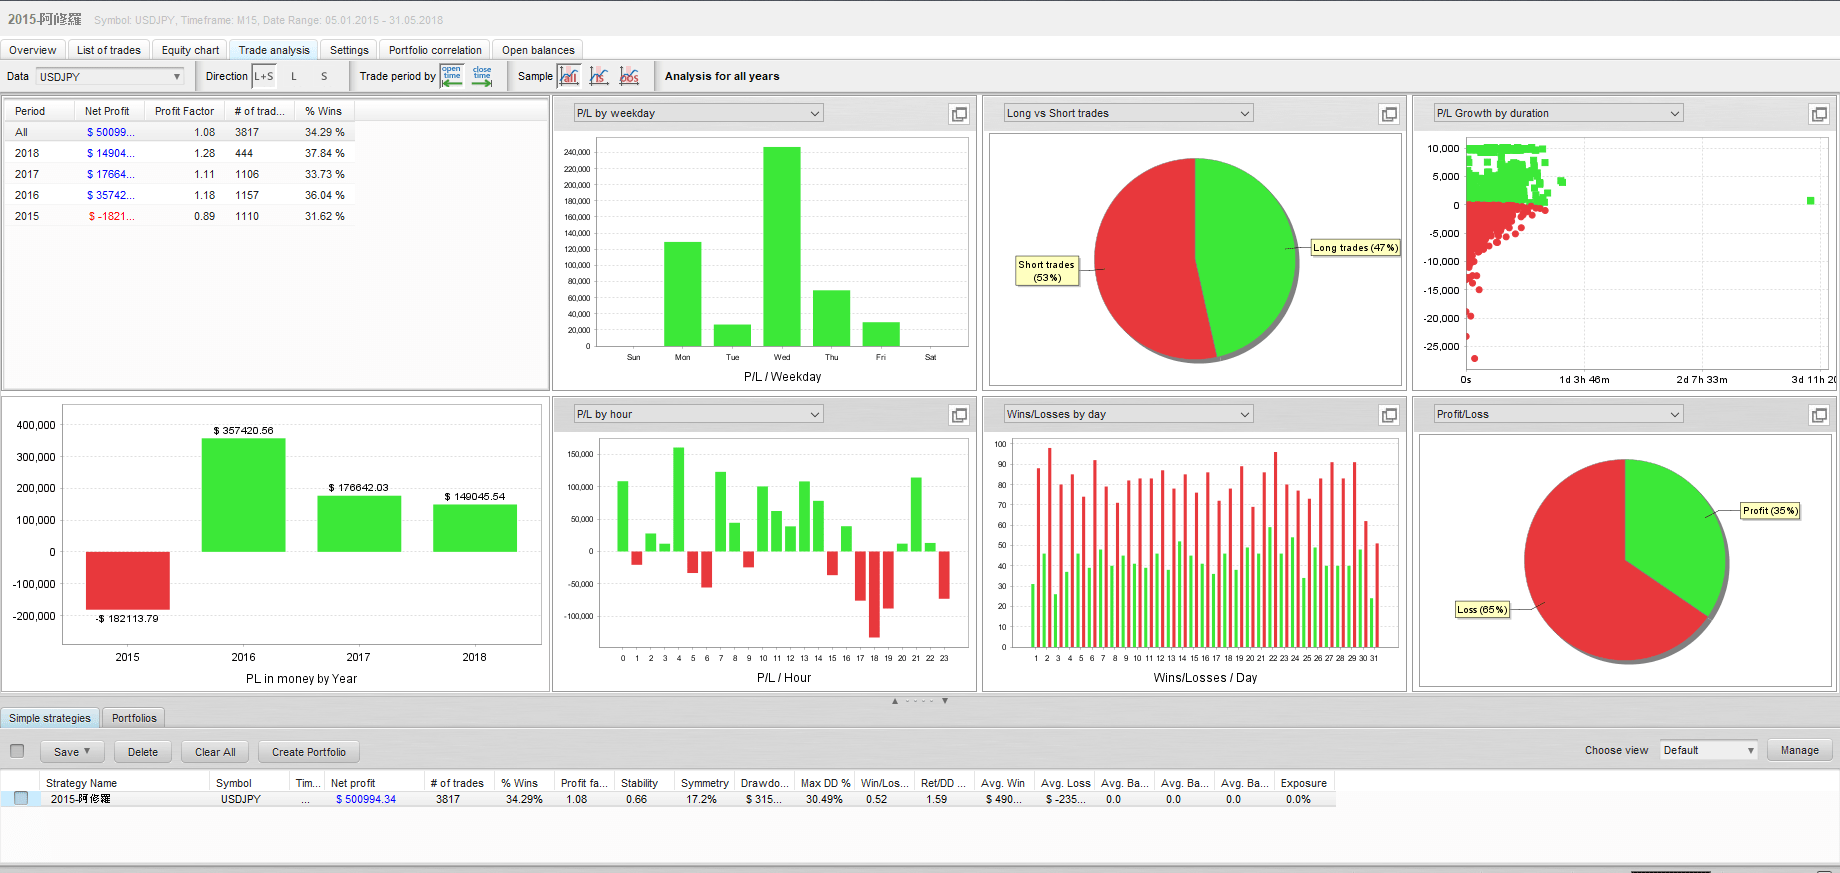Maximize the Long vs Short trades panel

(x=1389, y=114)
